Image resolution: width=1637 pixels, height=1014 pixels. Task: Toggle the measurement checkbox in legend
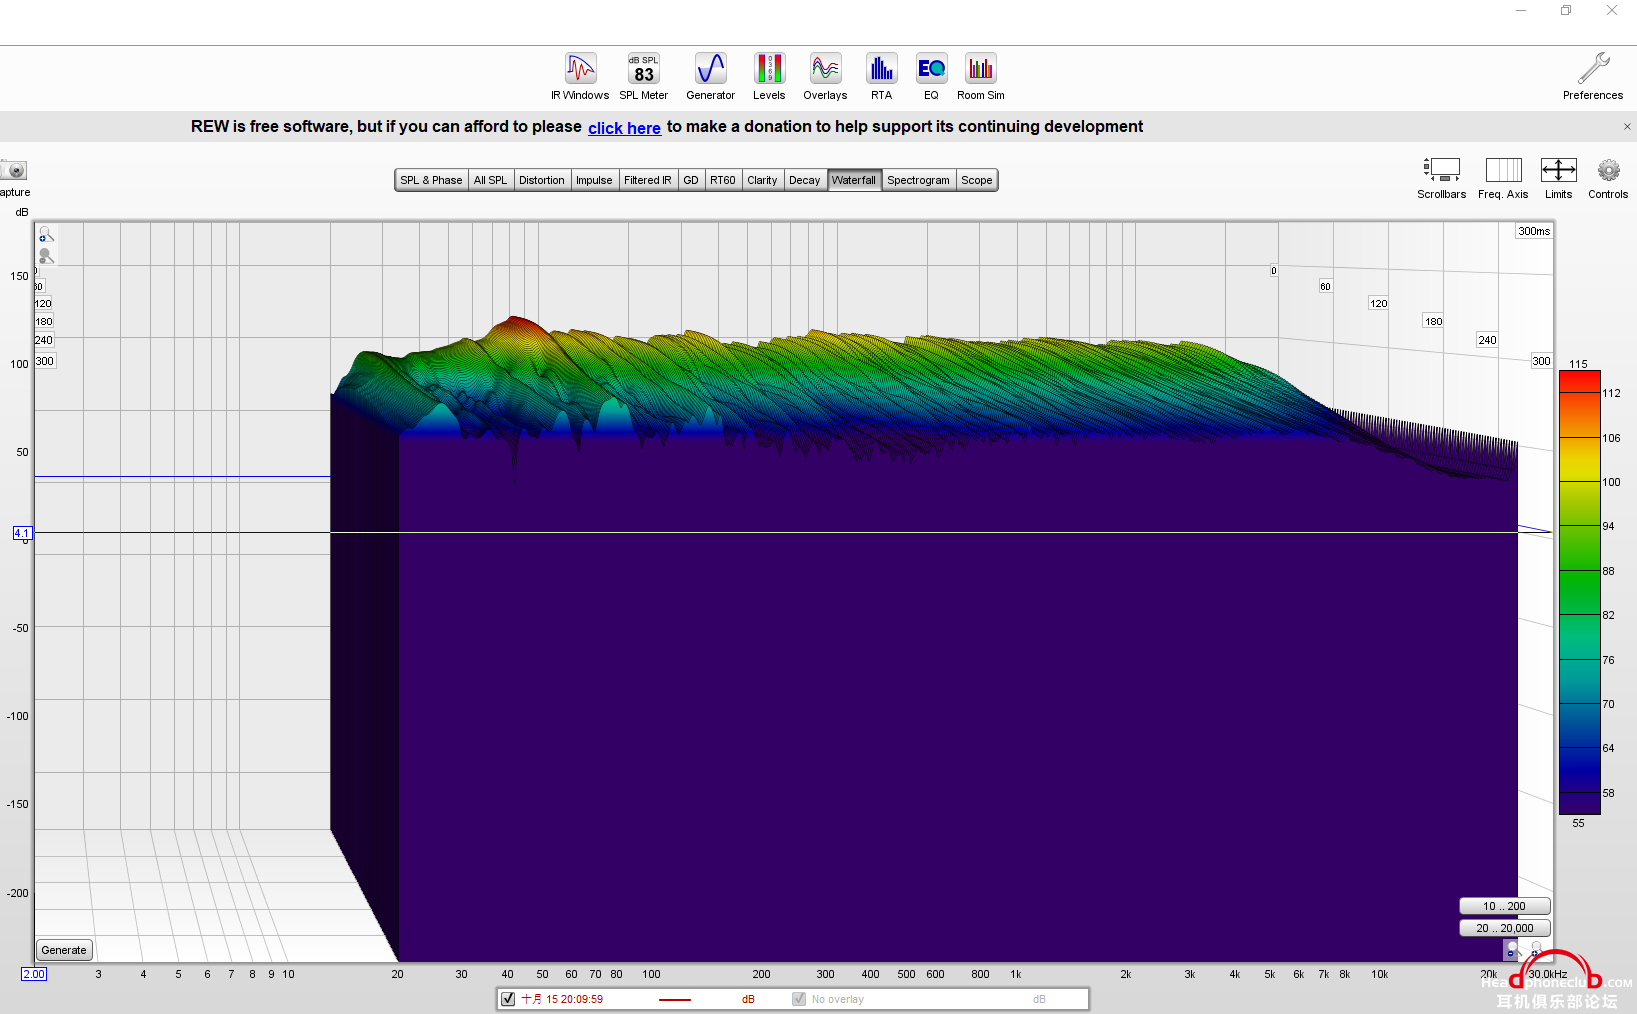pyautogui.click(x=508, y=999)
